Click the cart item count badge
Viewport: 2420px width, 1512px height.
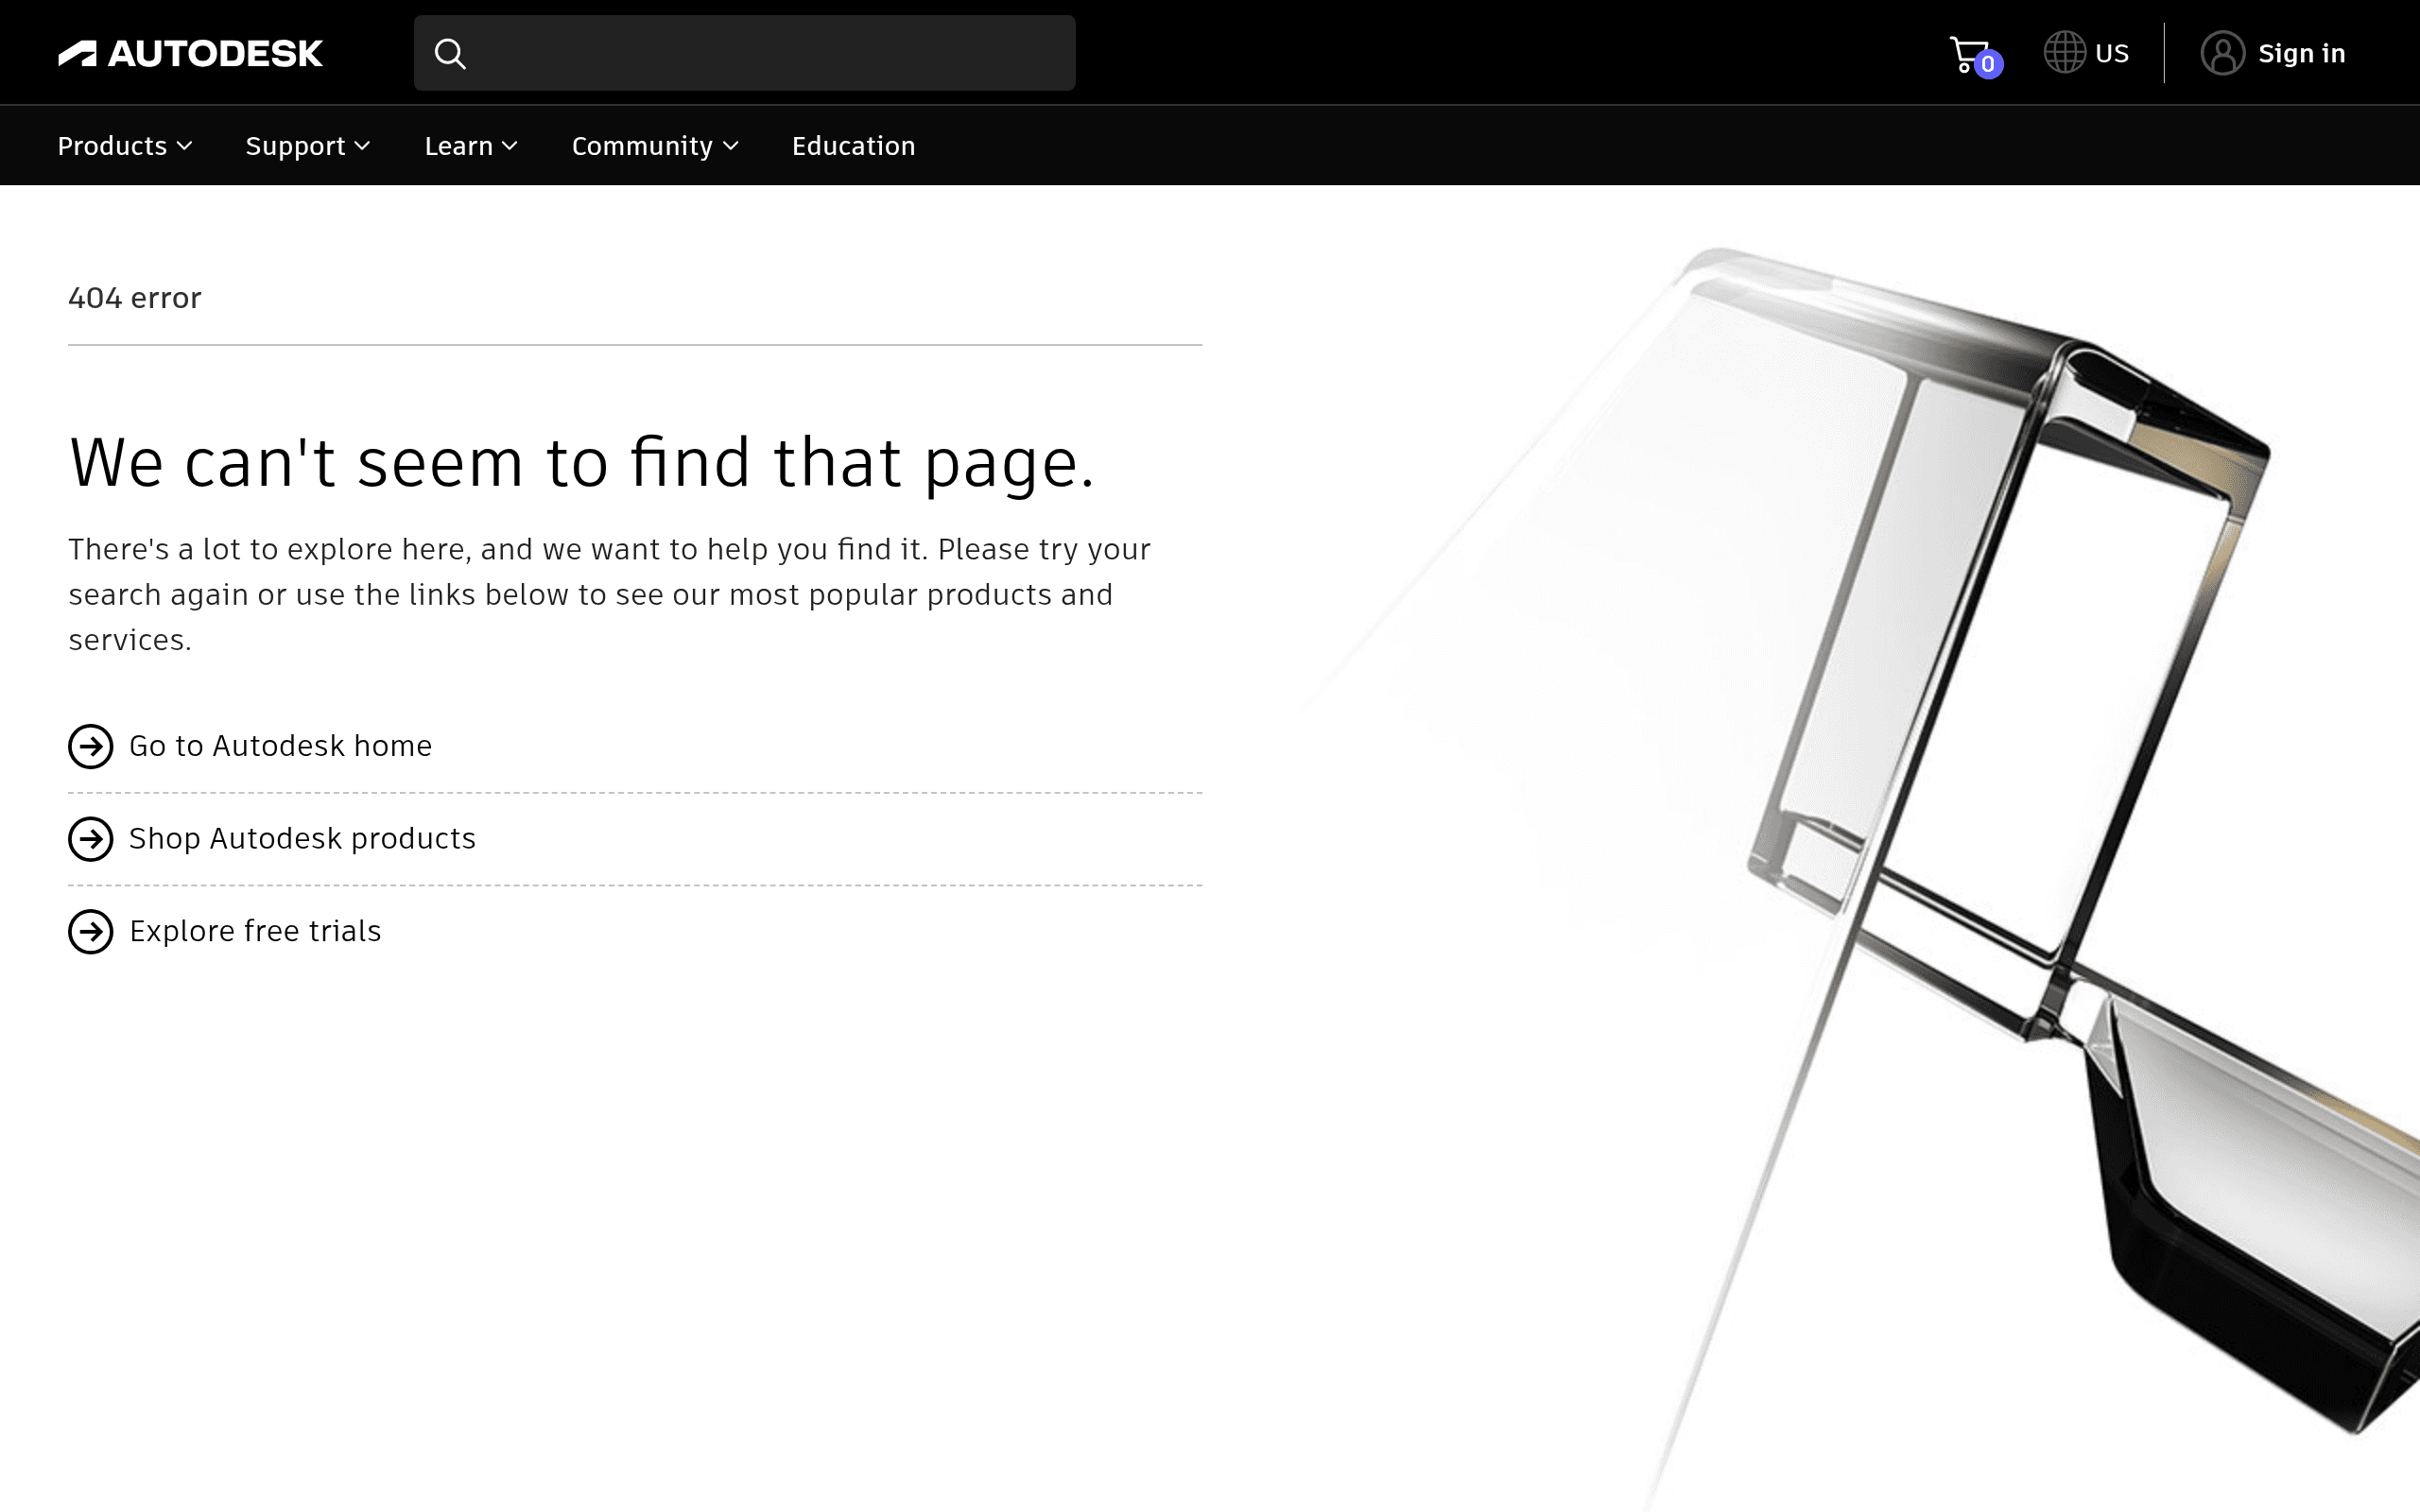1988,64
